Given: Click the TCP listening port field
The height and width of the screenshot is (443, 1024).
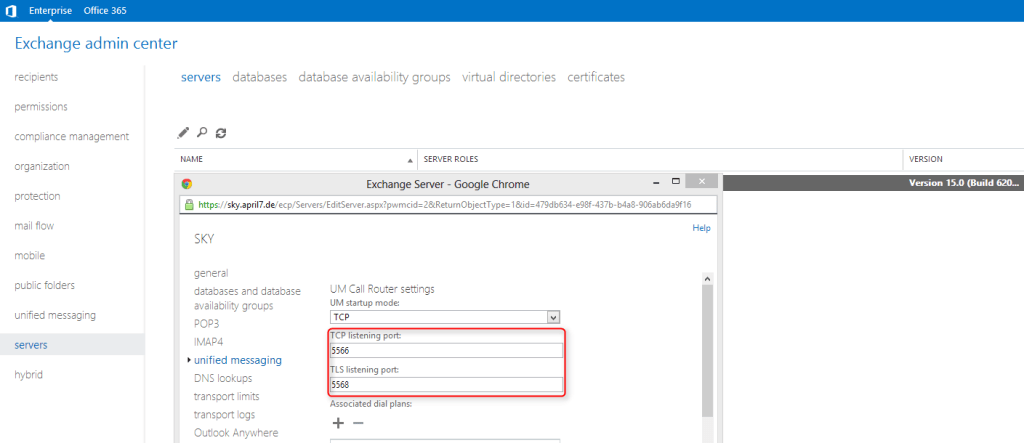Looking at the screenshot, I should (446, 351).
